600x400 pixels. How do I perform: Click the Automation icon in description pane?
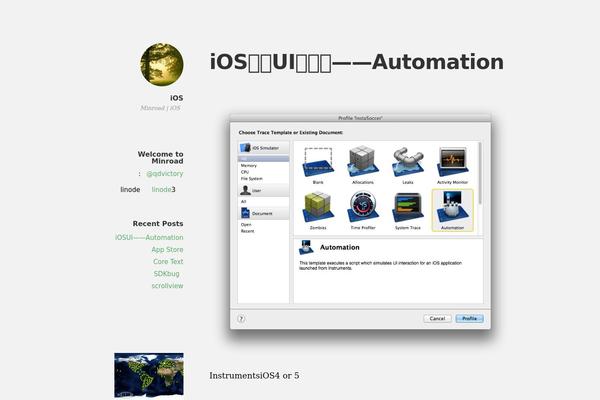point(307,247)
